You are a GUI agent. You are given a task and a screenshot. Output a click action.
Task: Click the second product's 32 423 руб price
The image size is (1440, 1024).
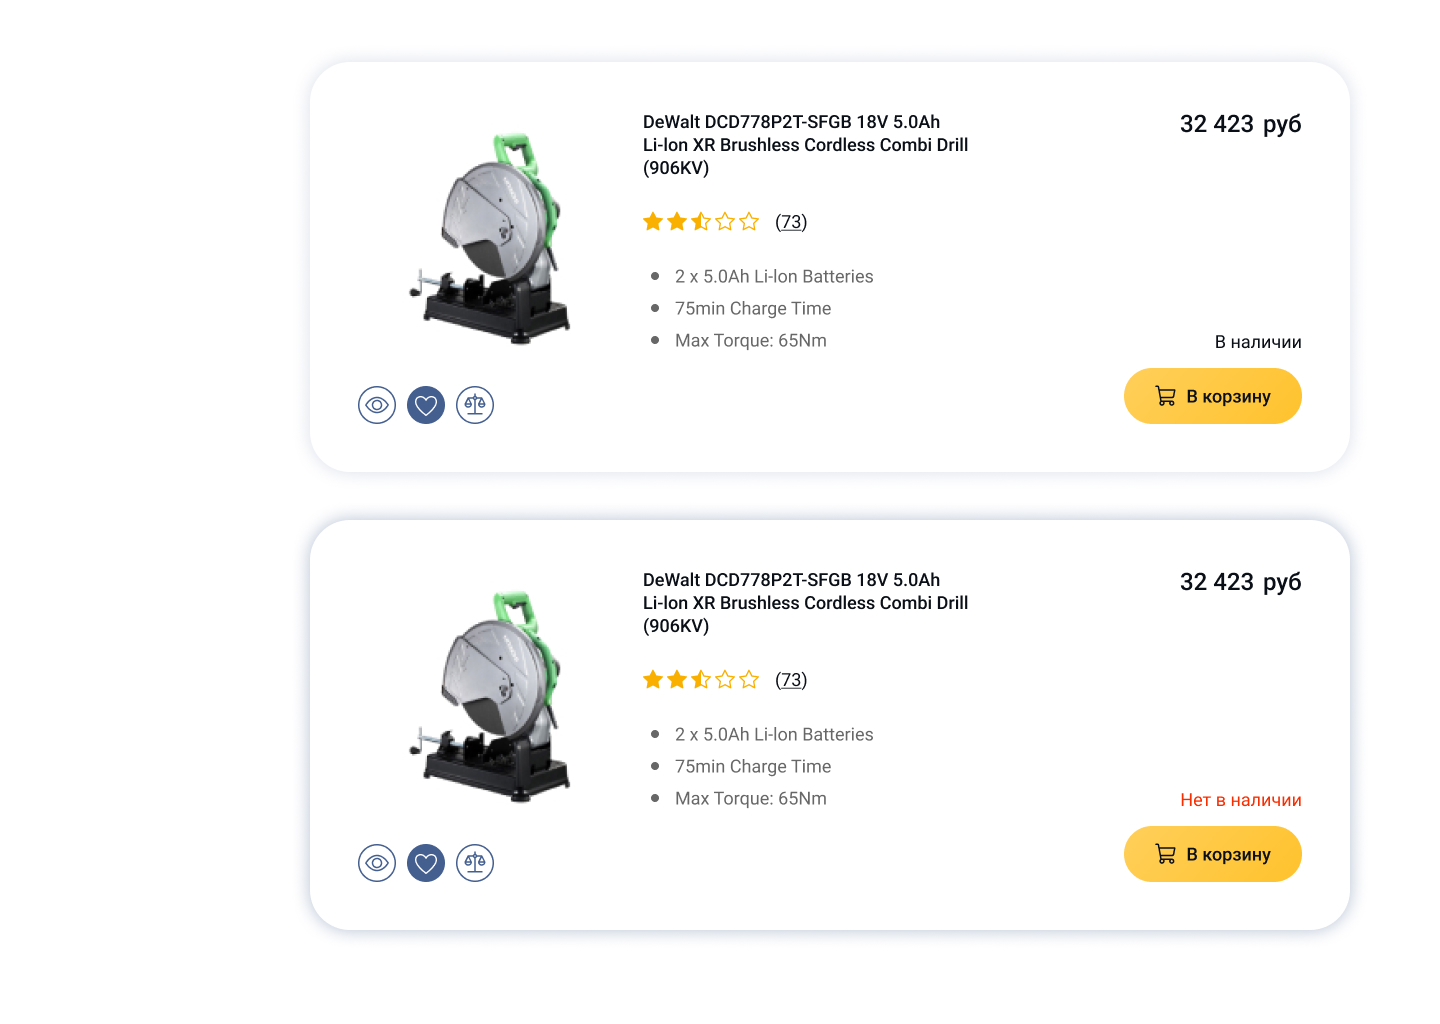[1240, 582]
